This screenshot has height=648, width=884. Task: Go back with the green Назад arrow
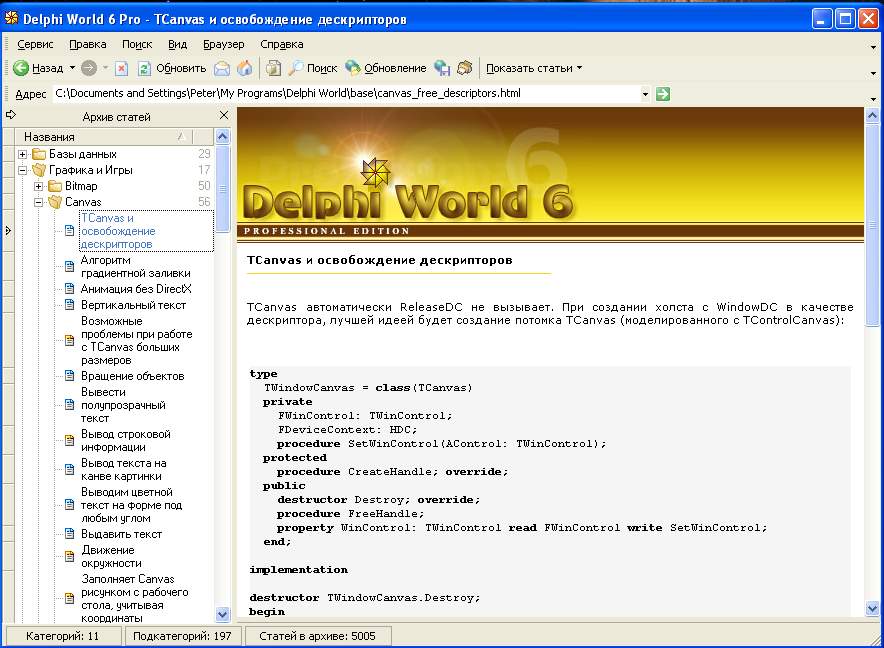38,68
